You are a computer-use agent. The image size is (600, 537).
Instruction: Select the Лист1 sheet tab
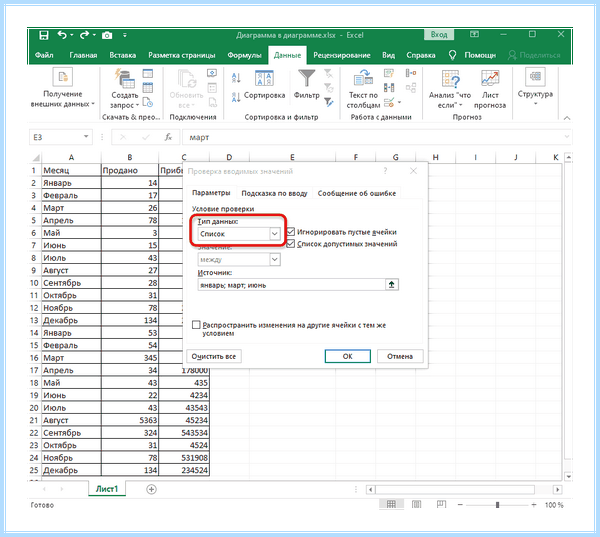click(x=107, y=489)
